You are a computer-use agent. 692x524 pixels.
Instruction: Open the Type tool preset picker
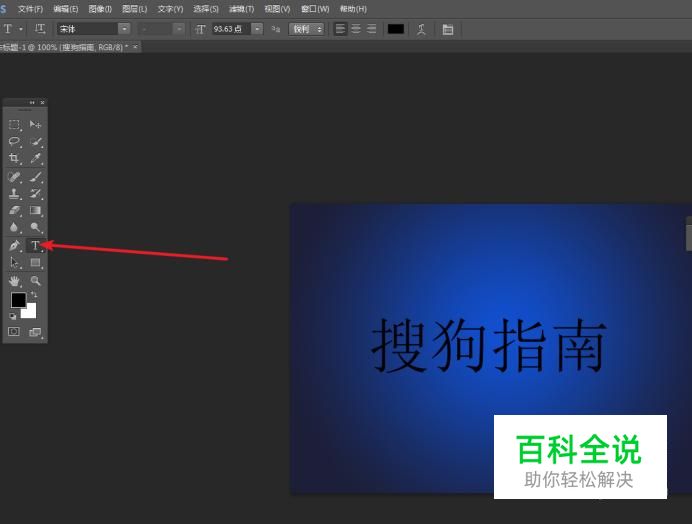12,29
